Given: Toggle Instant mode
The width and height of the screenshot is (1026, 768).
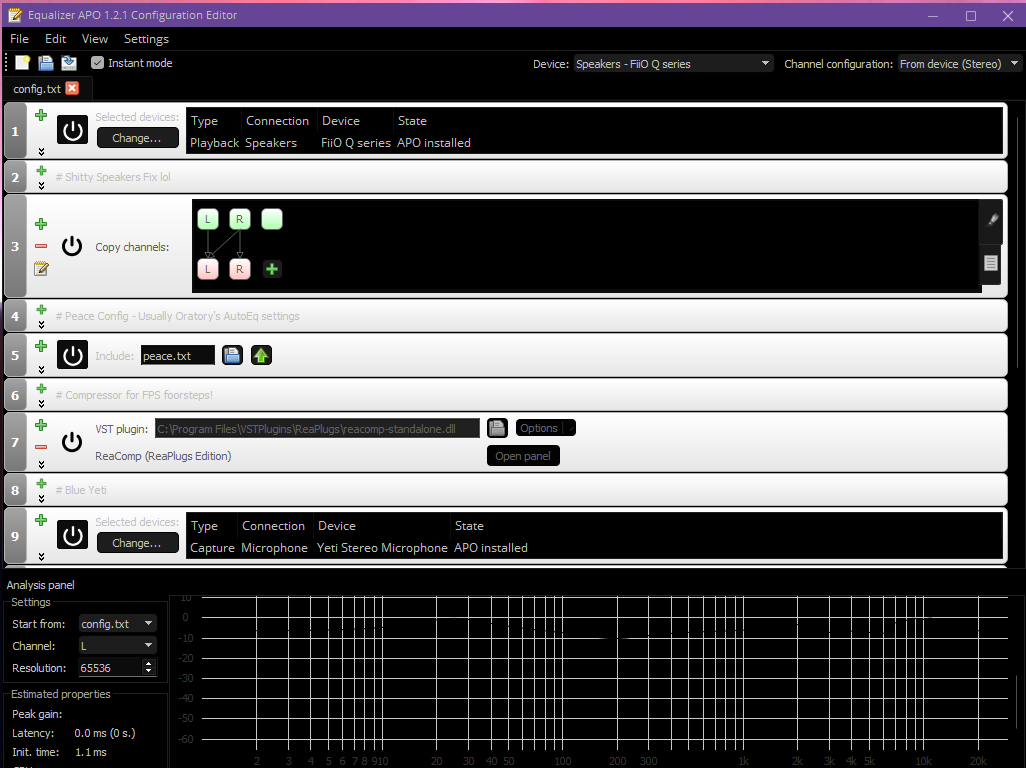Looking at the screenshot, I should coord(97,62).
